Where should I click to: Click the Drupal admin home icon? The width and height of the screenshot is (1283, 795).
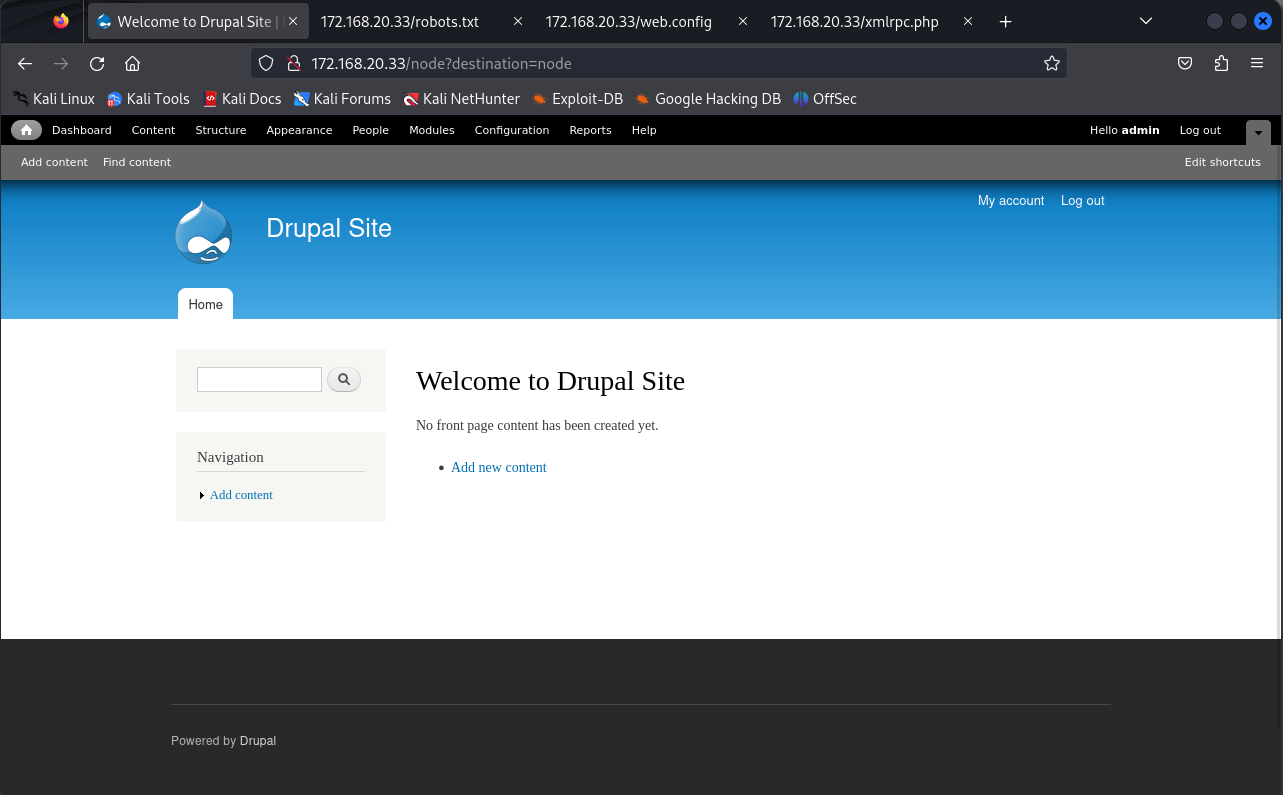point(26,130)
